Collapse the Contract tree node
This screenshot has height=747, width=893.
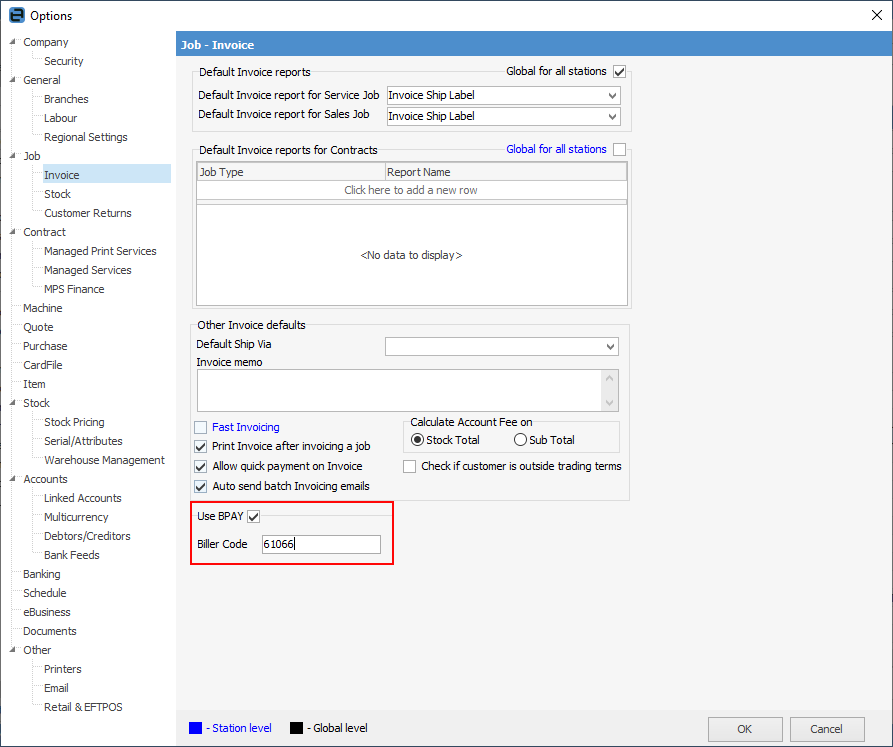13,232
